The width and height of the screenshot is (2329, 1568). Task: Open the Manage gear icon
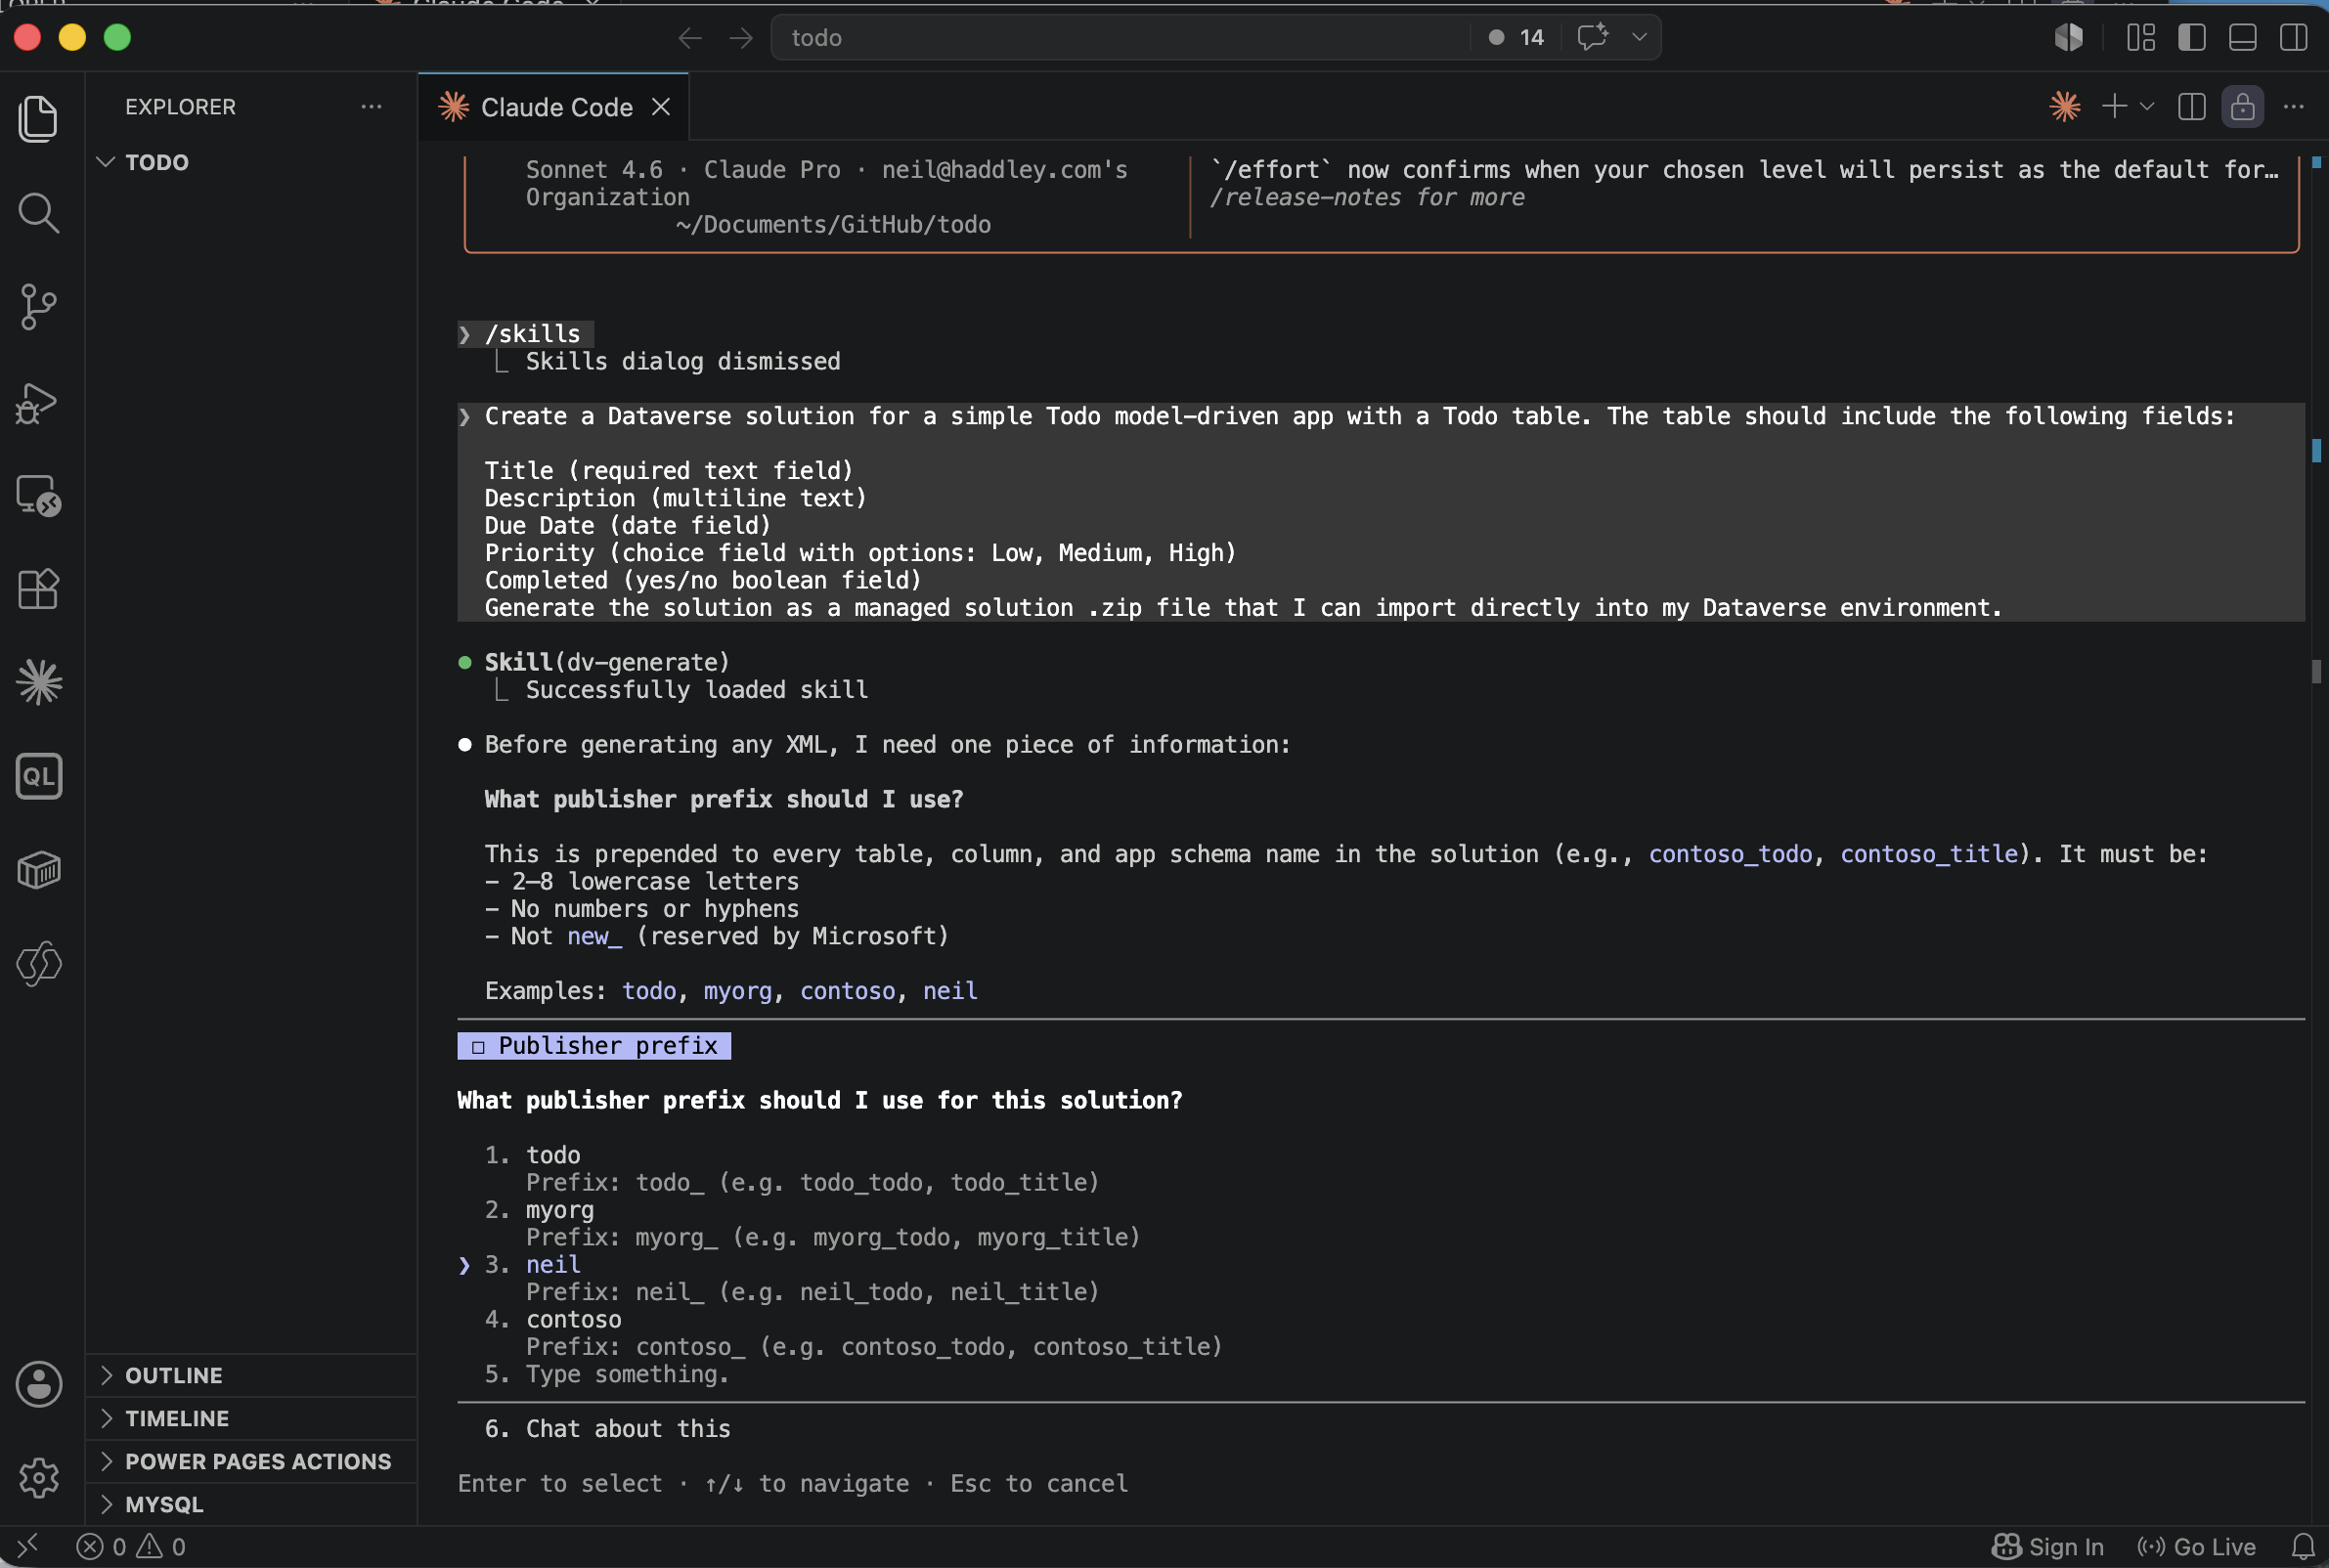coord(38,1478)
